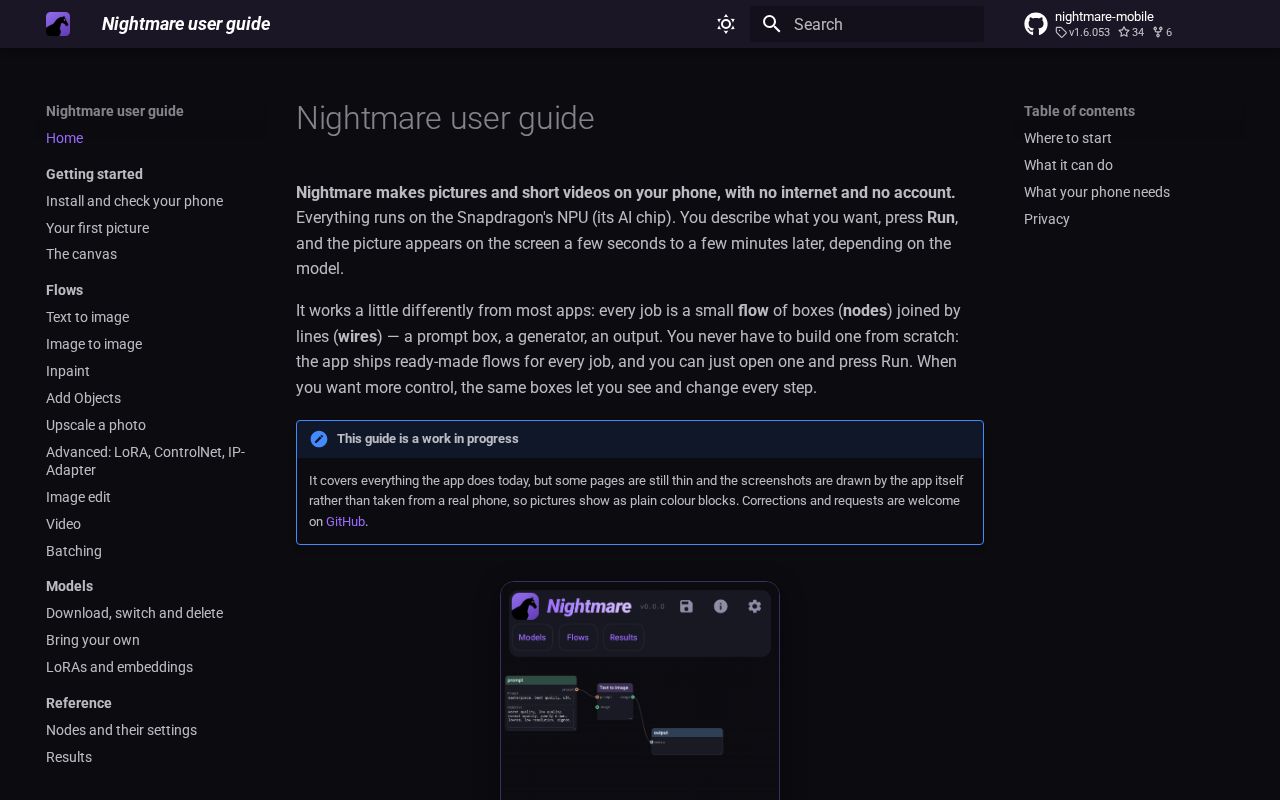Viewport: 1280px width, 800px height.
Task: Jump to the Privacy section
Action: pyautogui.click(x=1047, y=219)
